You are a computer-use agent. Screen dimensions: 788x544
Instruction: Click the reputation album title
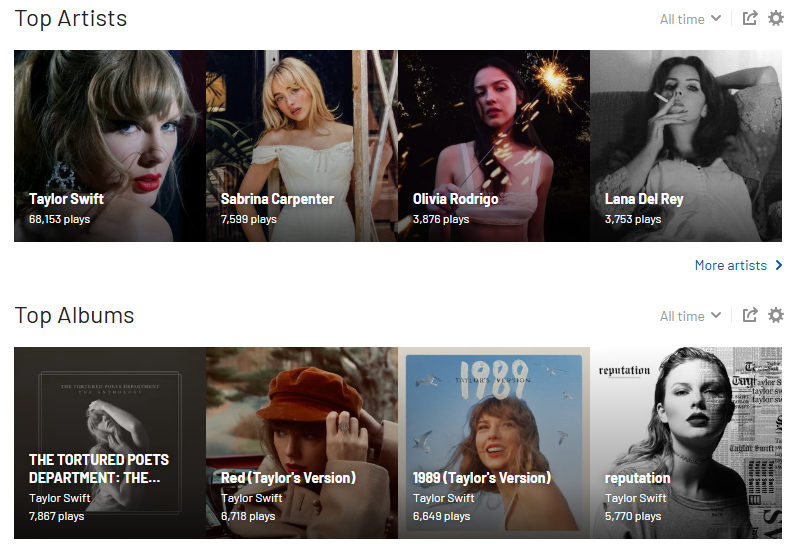pyautogui.click(x=637, y=478)
